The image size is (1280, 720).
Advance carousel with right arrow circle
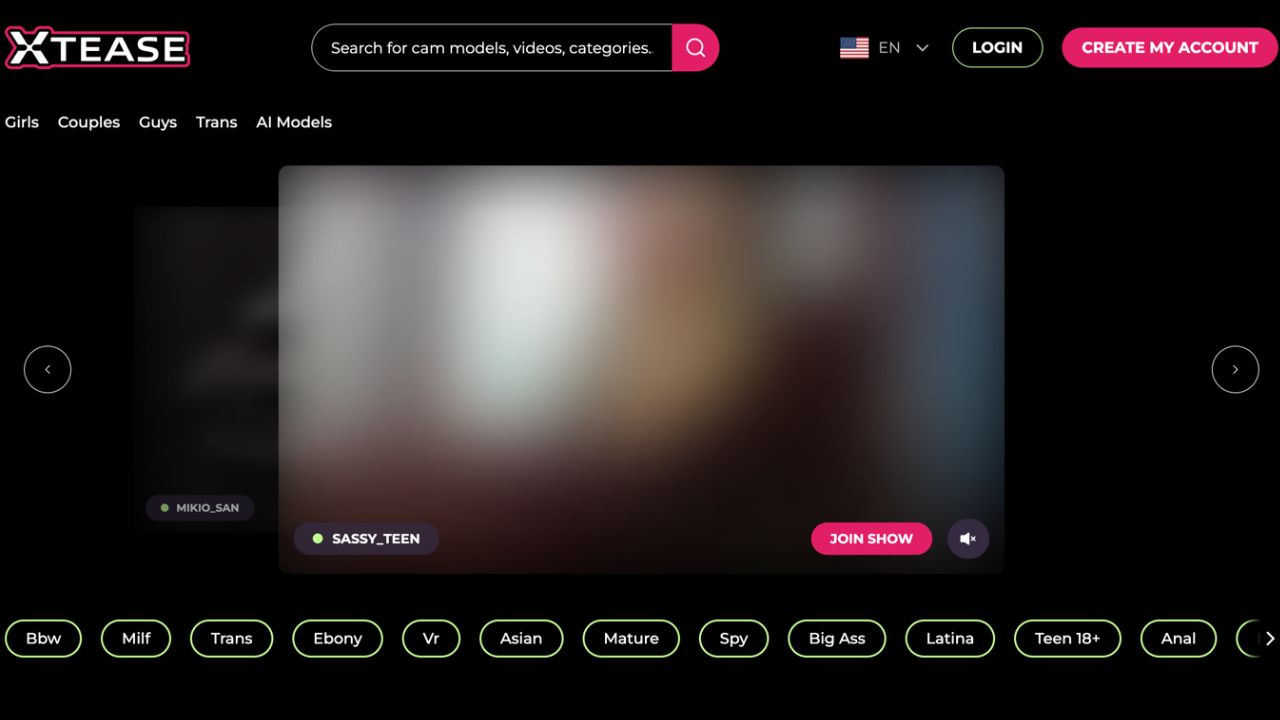pos(1235,369)
